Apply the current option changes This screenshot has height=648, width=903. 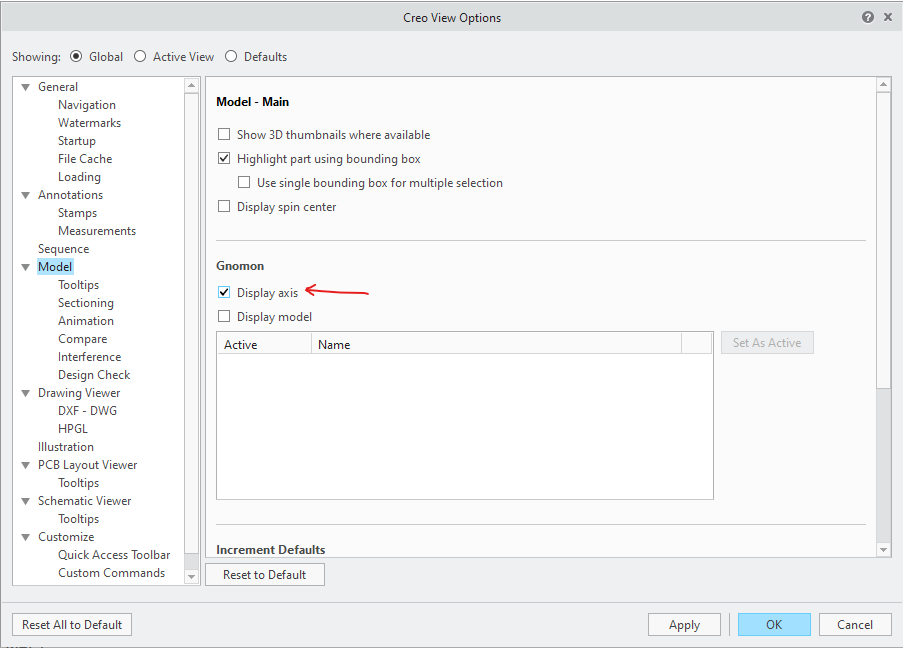coord(684,624)
